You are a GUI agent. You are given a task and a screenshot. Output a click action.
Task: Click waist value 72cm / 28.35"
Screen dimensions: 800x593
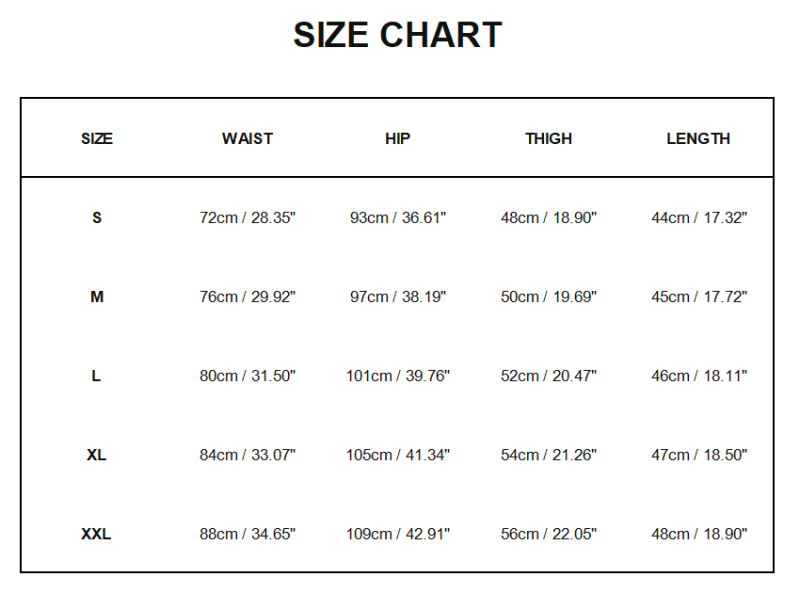(248, 218)
